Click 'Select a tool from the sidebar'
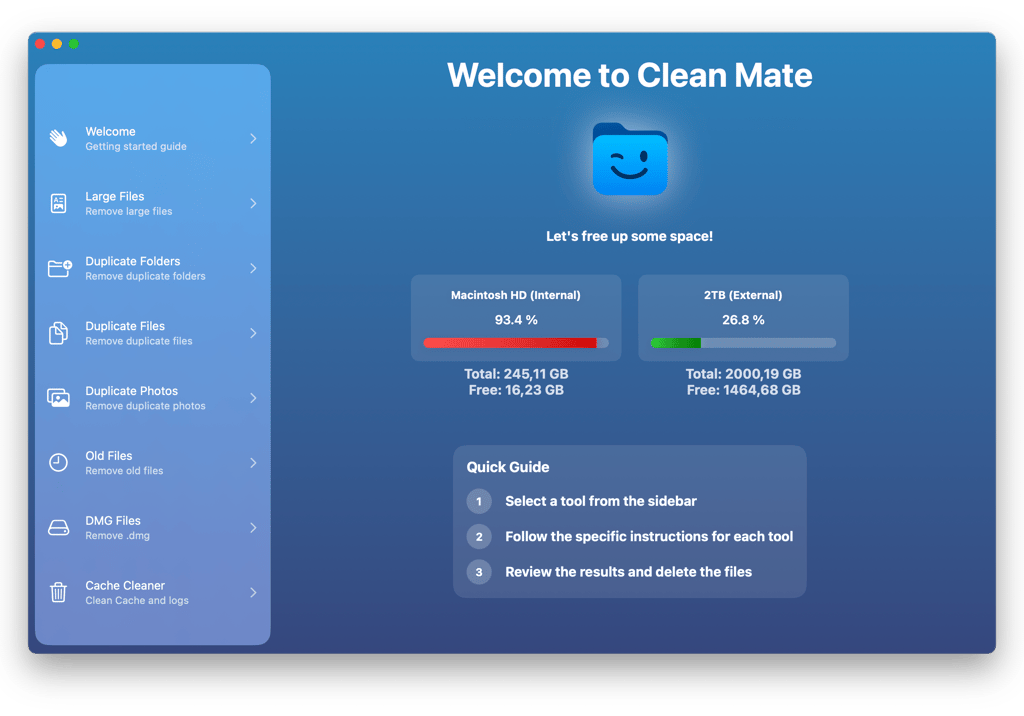 [601, 501]
